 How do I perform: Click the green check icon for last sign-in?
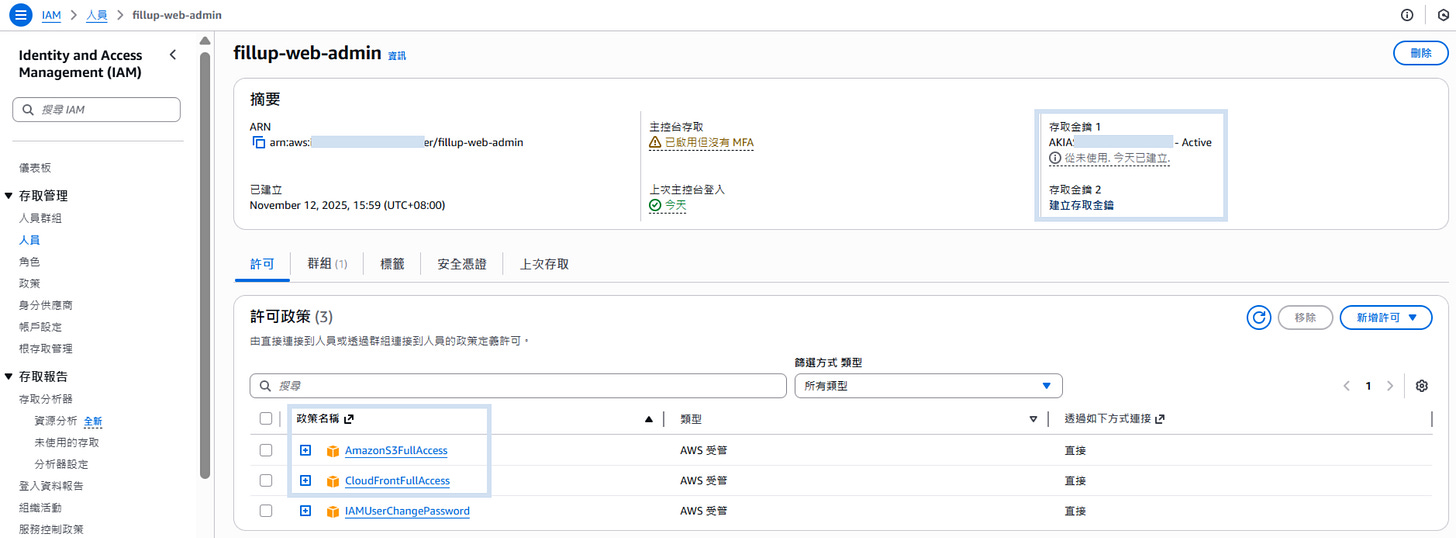(656, 205)
